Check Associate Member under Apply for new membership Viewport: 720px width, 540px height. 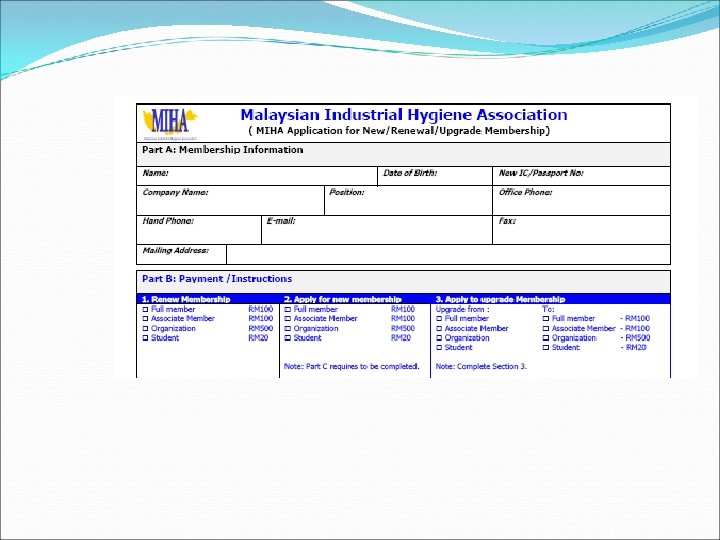coord(288,319)
